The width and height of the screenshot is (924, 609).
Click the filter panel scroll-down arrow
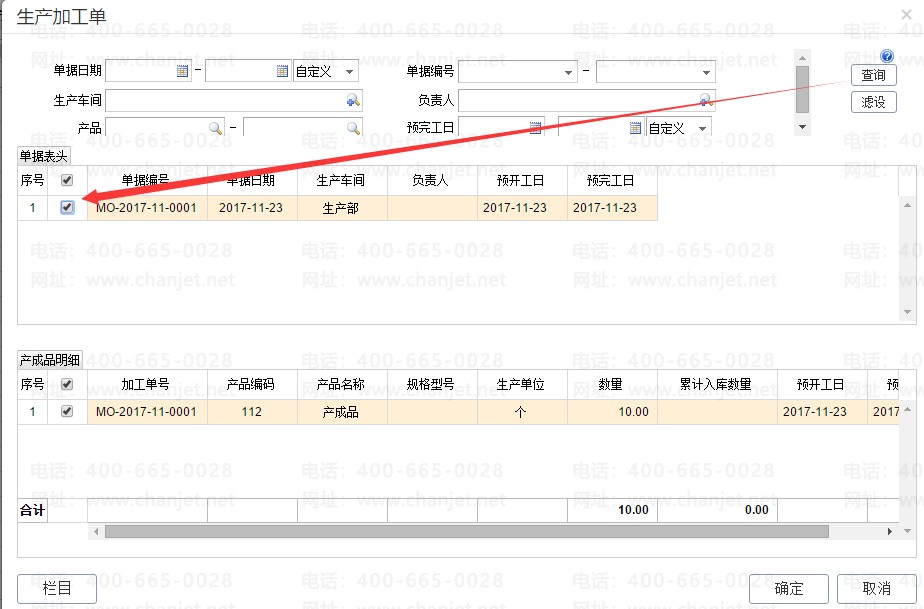pos(802,127)
